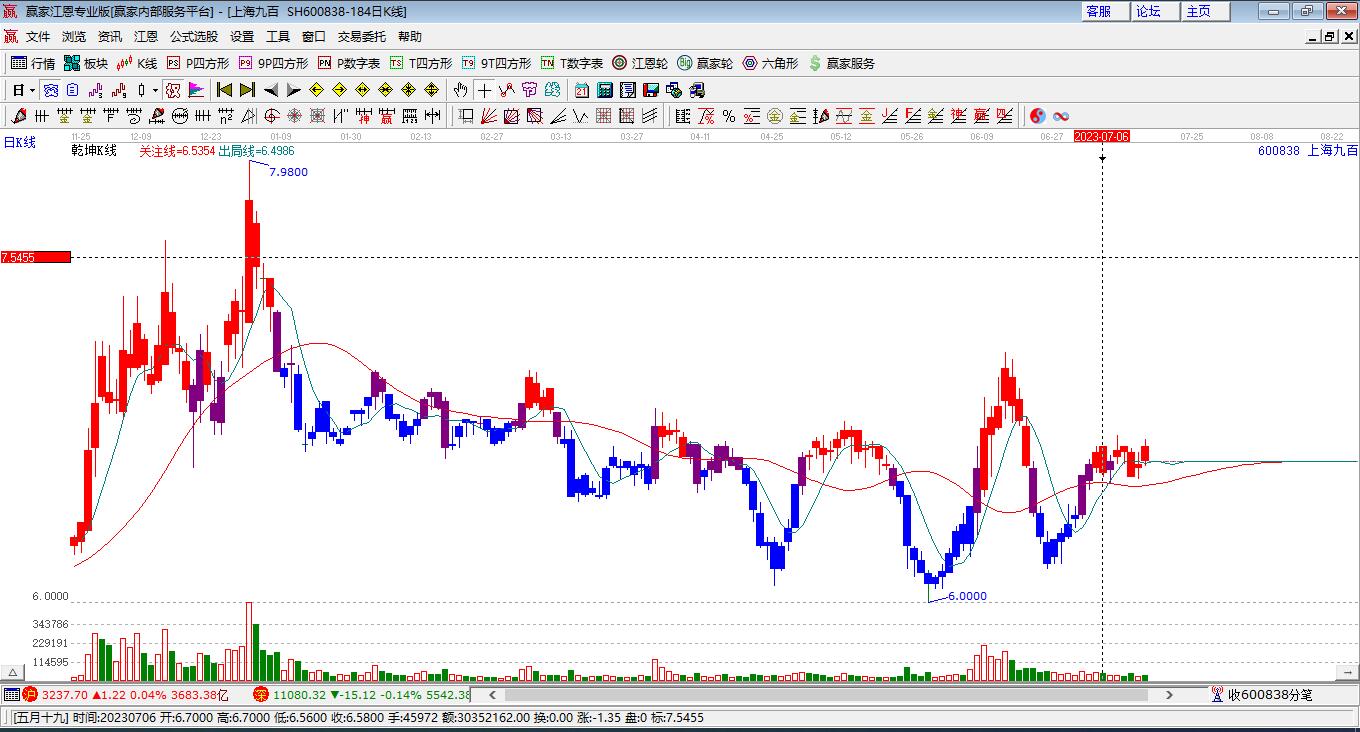Click the black right arrow icon
Image resolution: width=1360 pixels, height=732 pixels.
pyautogui.click(x=293, y=90)
